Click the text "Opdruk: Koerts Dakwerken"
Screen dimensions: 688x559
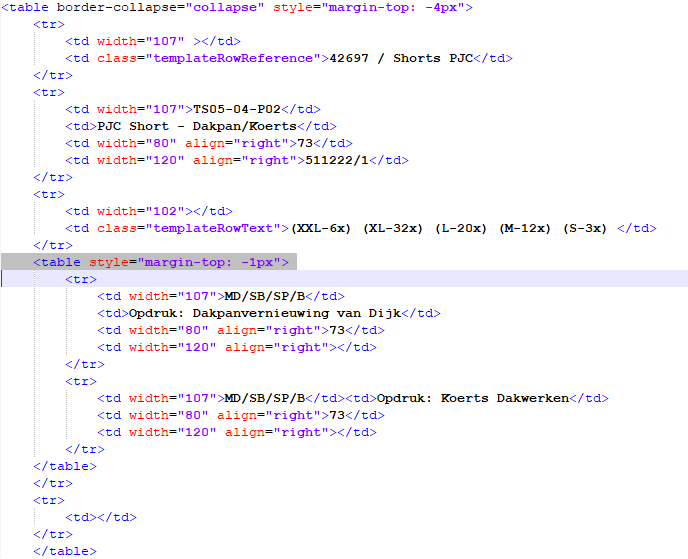pyautogui.click(x=473, y=398)
